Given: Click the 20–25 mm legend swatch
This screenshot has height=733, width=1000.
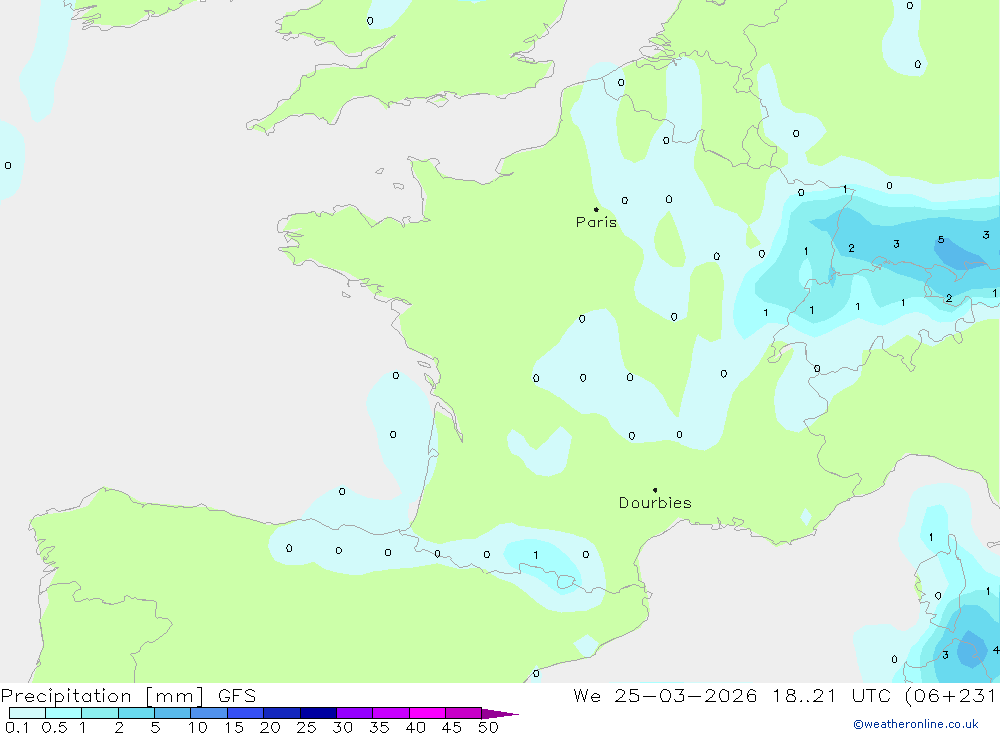Looking at the screenshot, I should click(x=282, y=713).
